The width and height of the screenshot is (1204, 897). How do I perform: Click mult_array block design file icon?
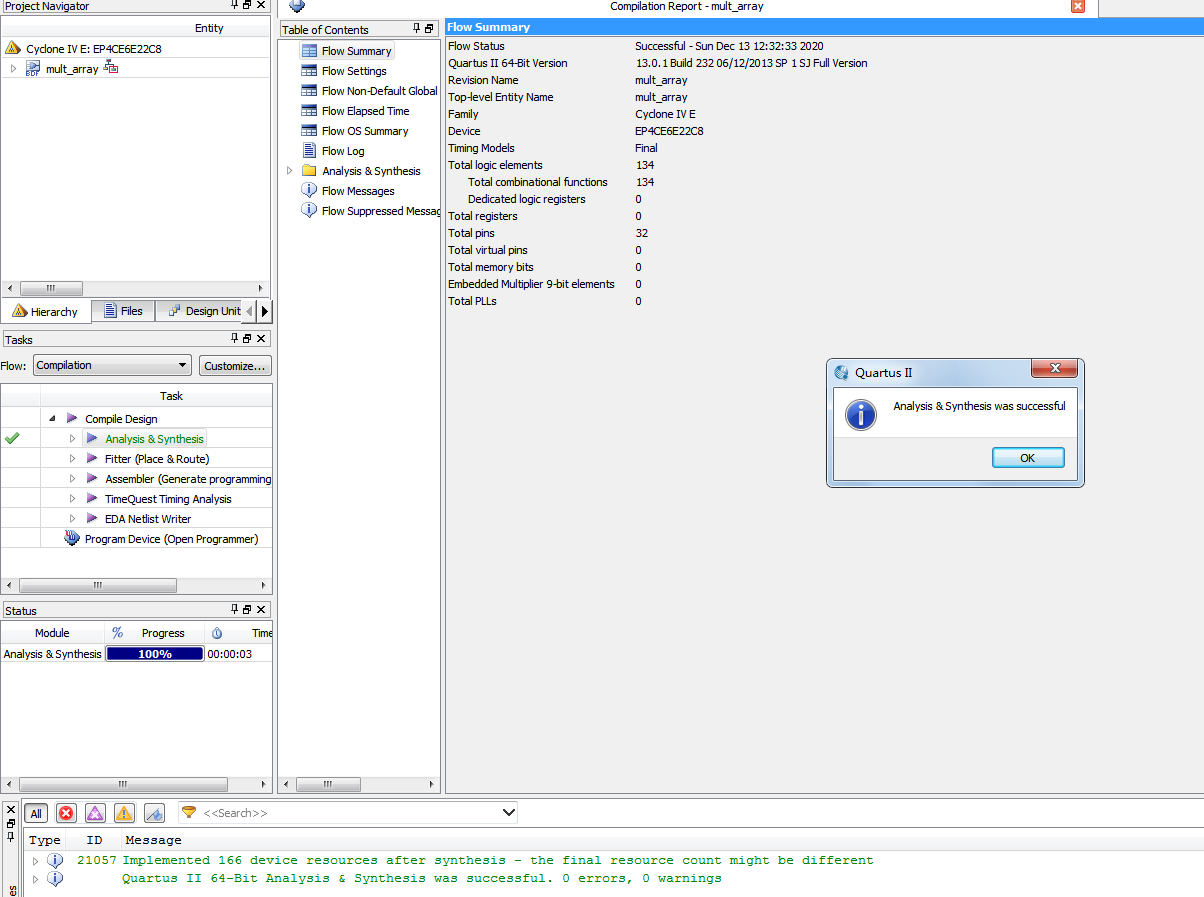pyautogui.click(x=33, y=69)
